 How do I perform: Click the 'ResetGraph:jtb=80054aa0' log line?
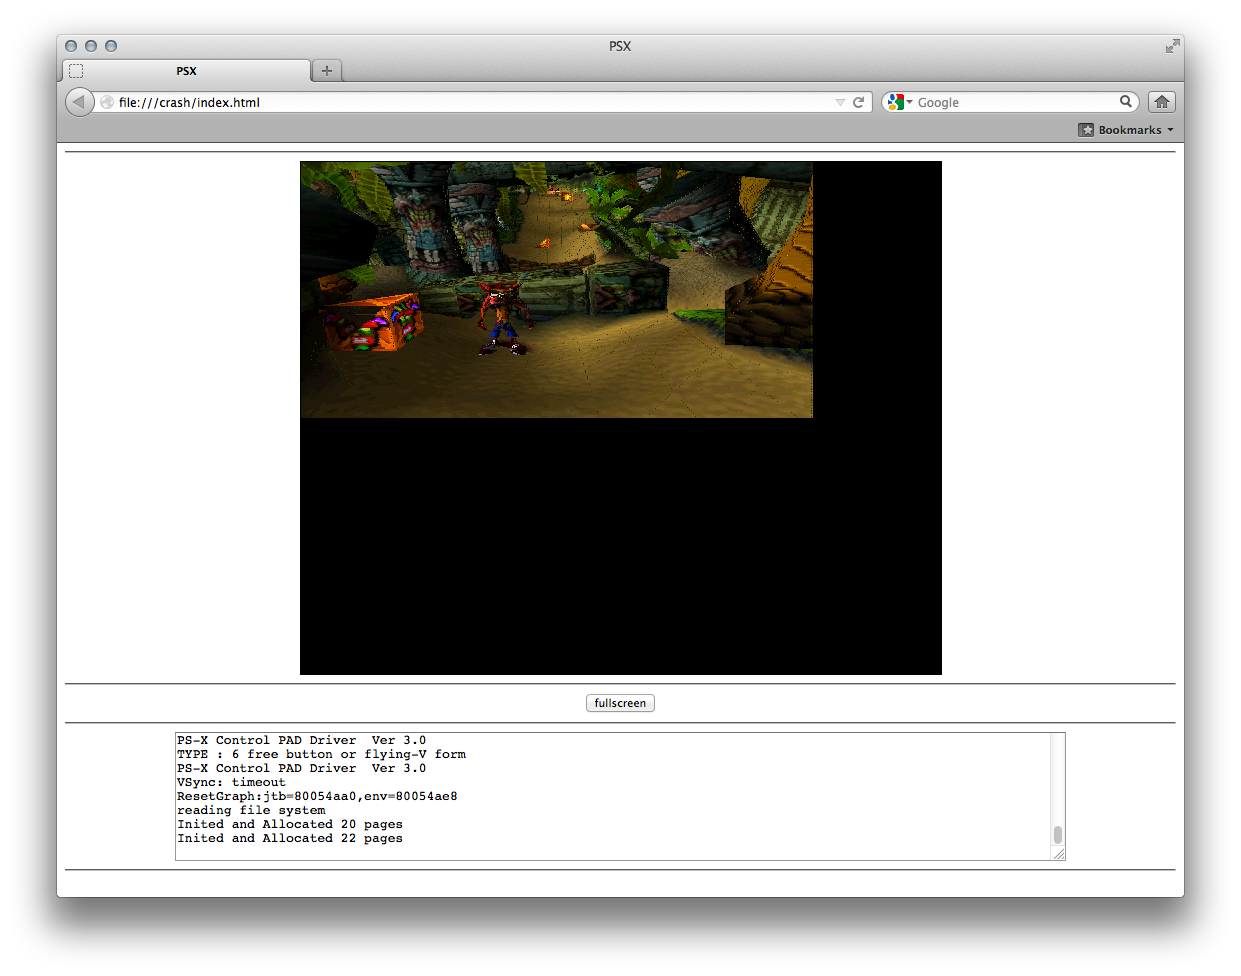[317, 797]
